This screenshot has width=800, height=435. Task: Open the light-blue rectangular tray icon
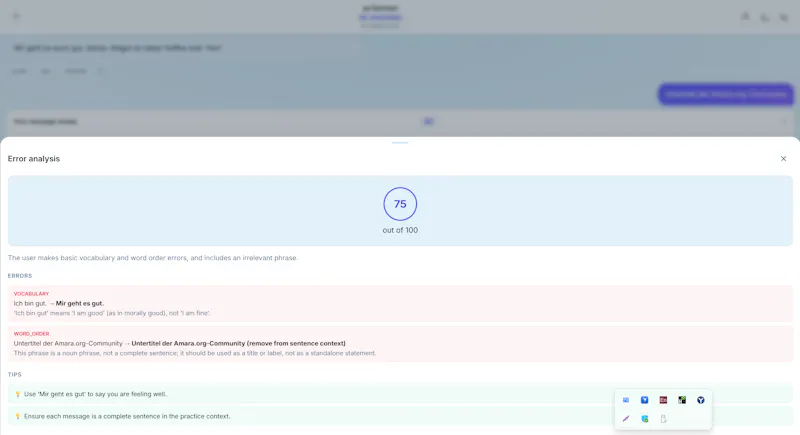tap(626, 400)
